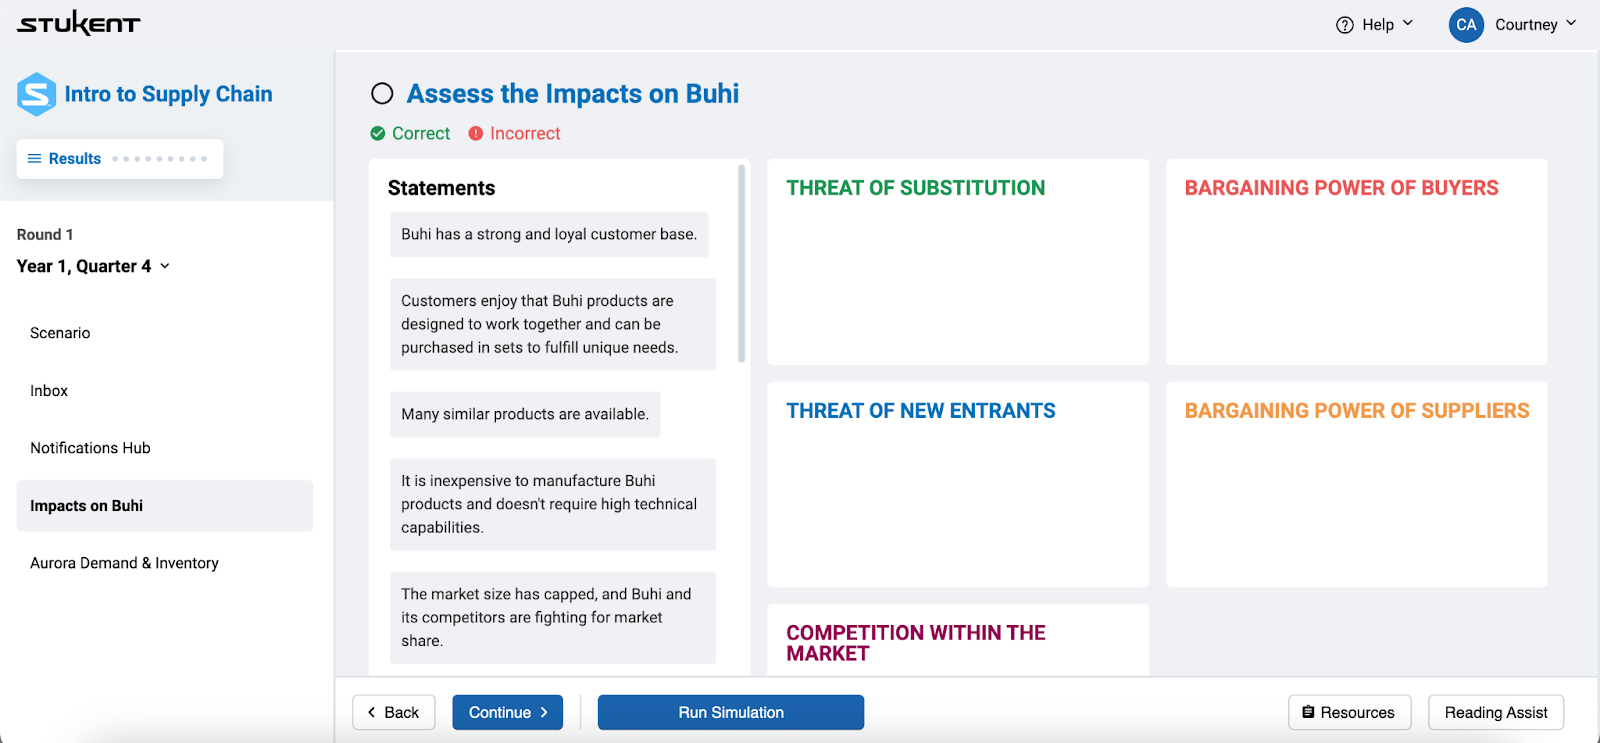
Task: Click the Threat of Substitution drop zone
Action: tap(958, 262)
